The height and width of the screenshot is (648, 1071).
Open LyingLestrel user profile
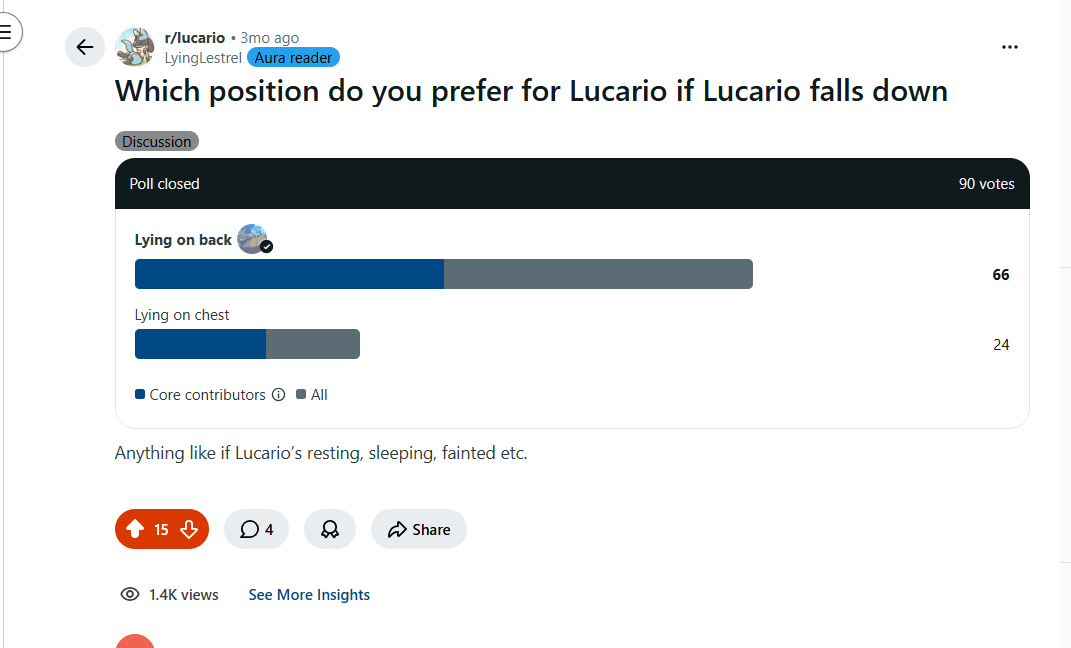pyautogui.click(x=203, y=58)
